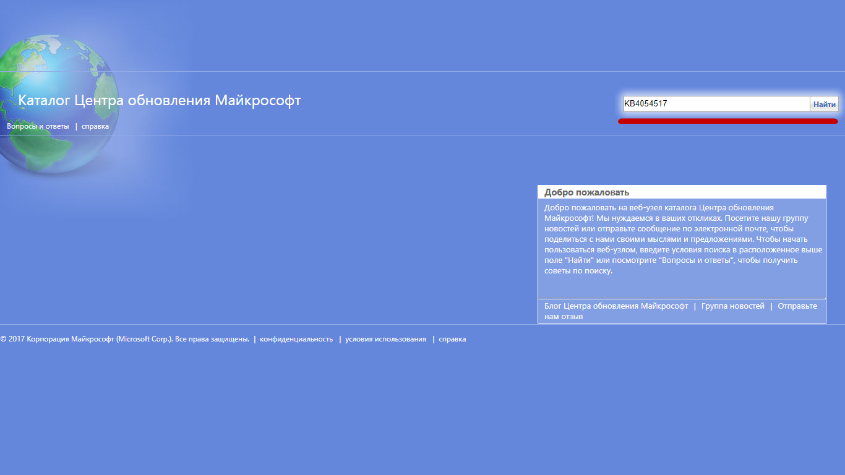Screen dimensions: 845x475
Task: Click the Добро пожаловать panel heading
Action: point(682,192)
